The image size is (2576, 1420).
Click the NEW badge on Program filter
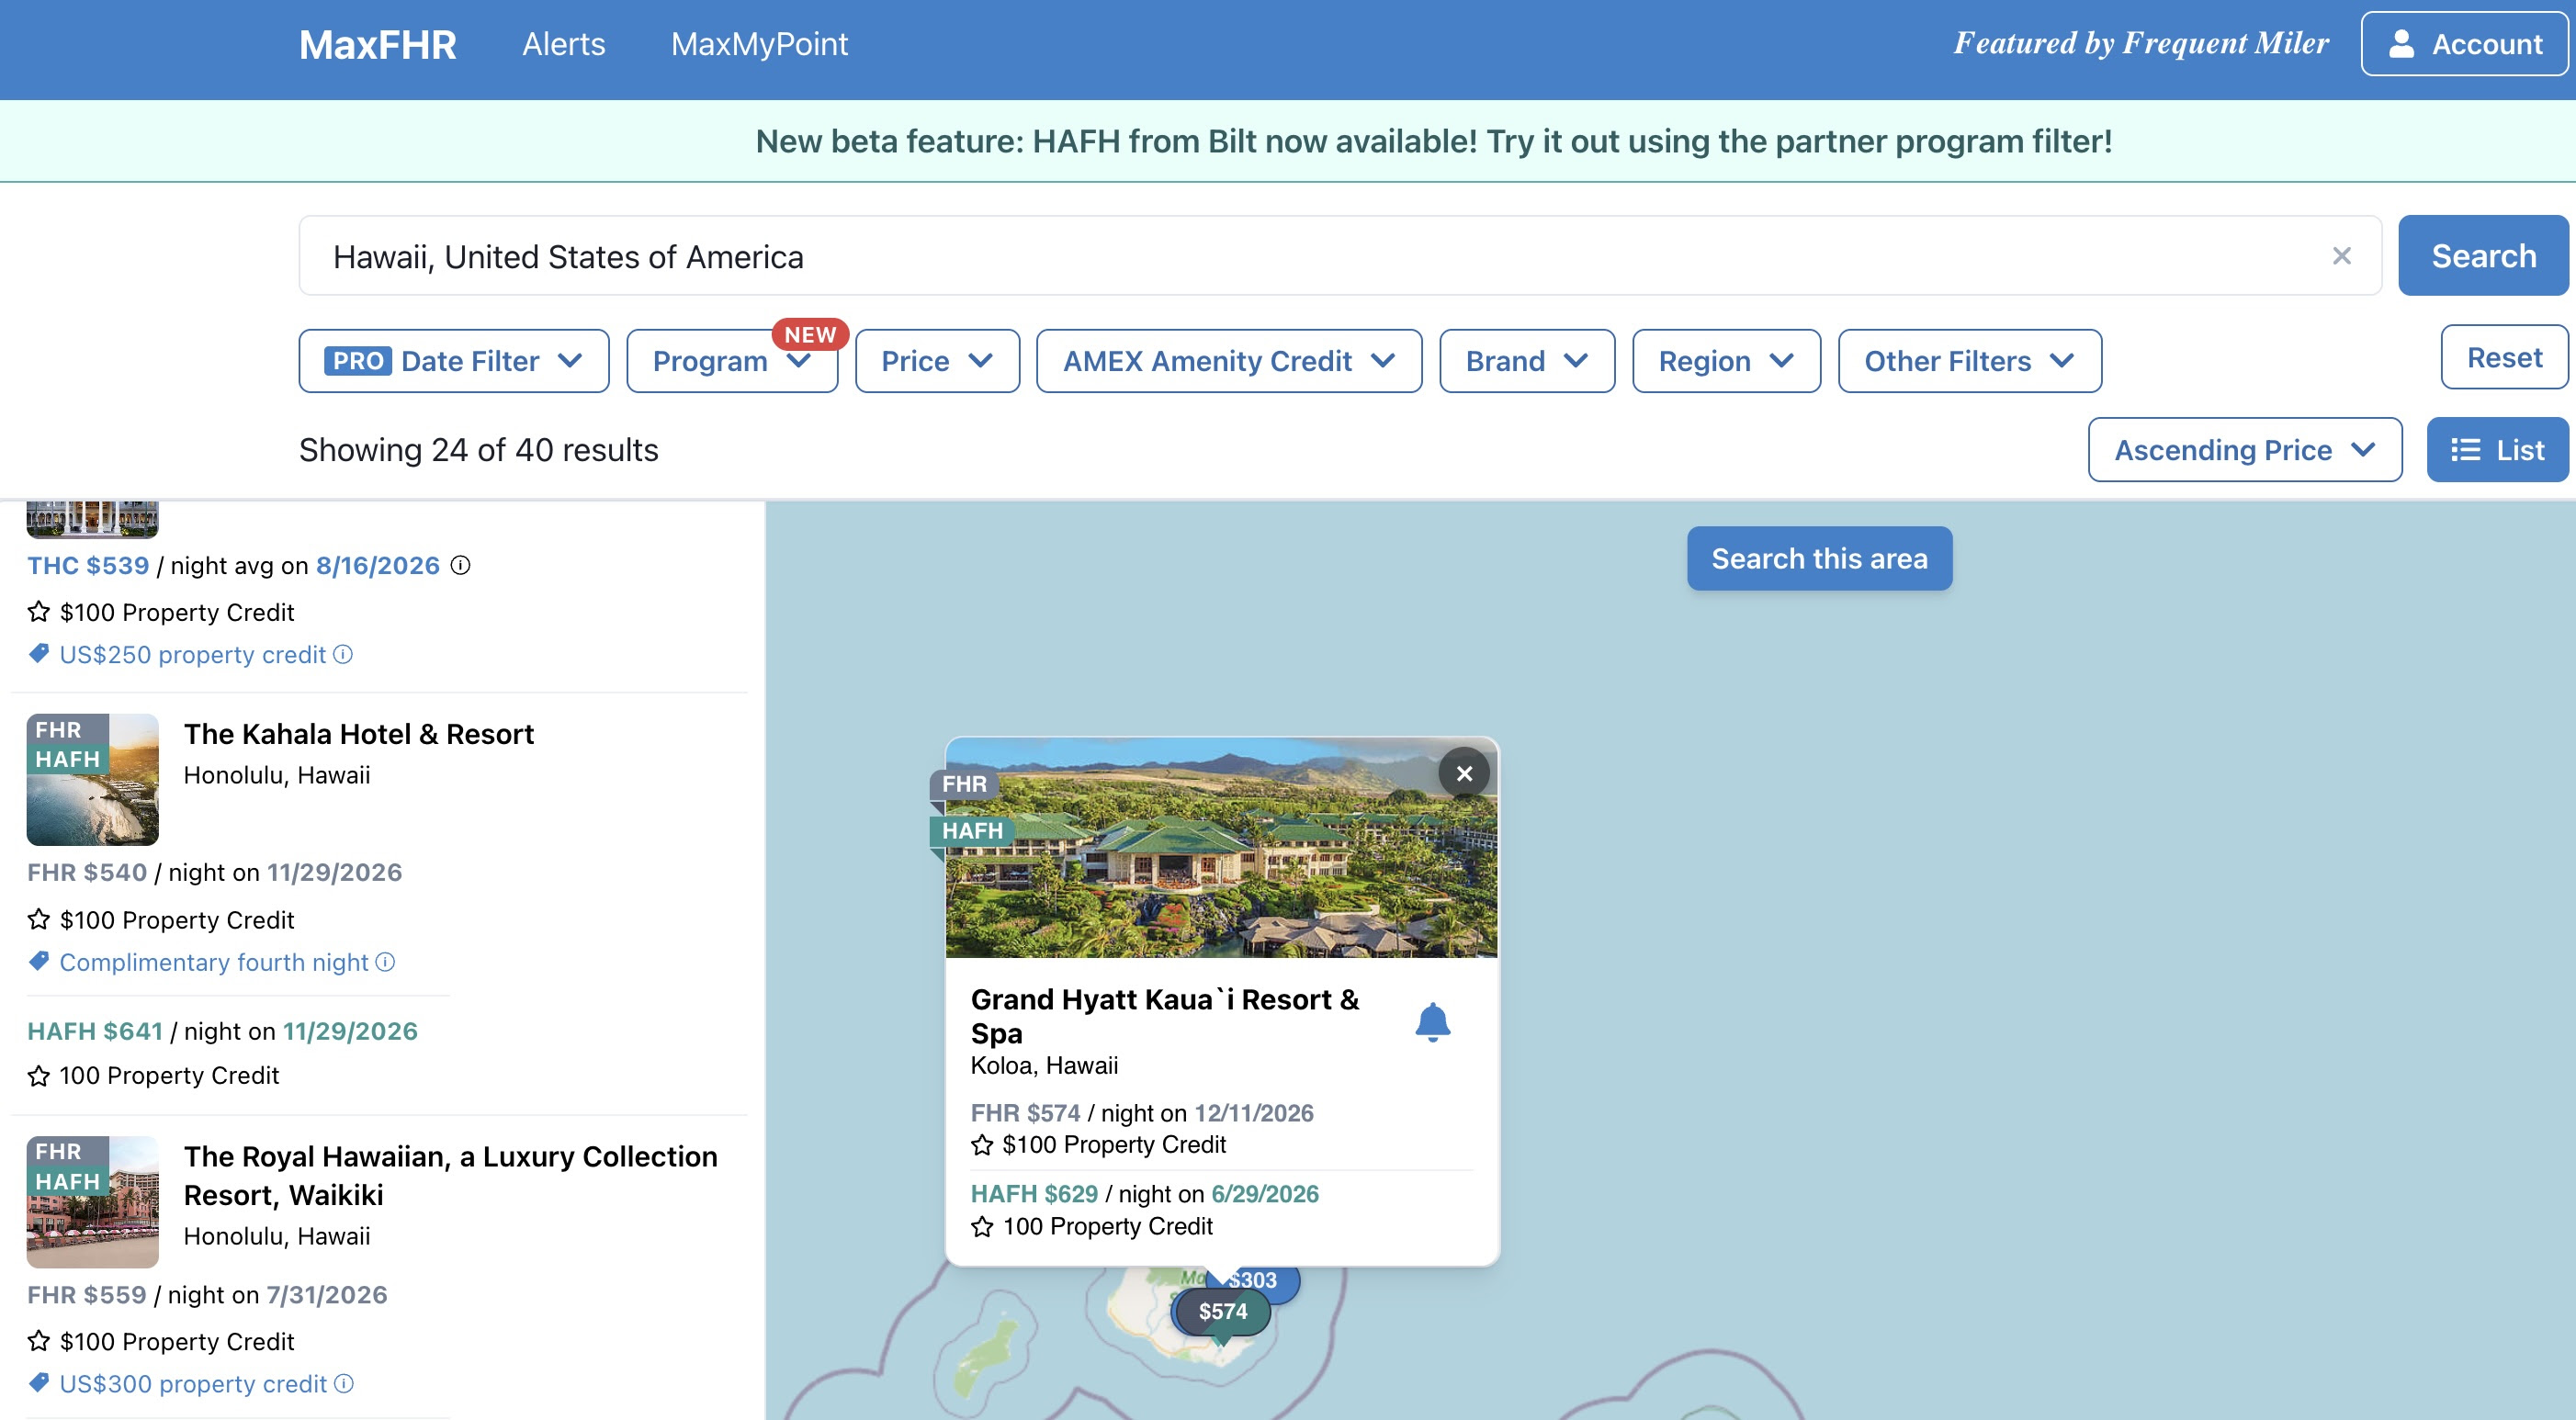pos(810,334)
